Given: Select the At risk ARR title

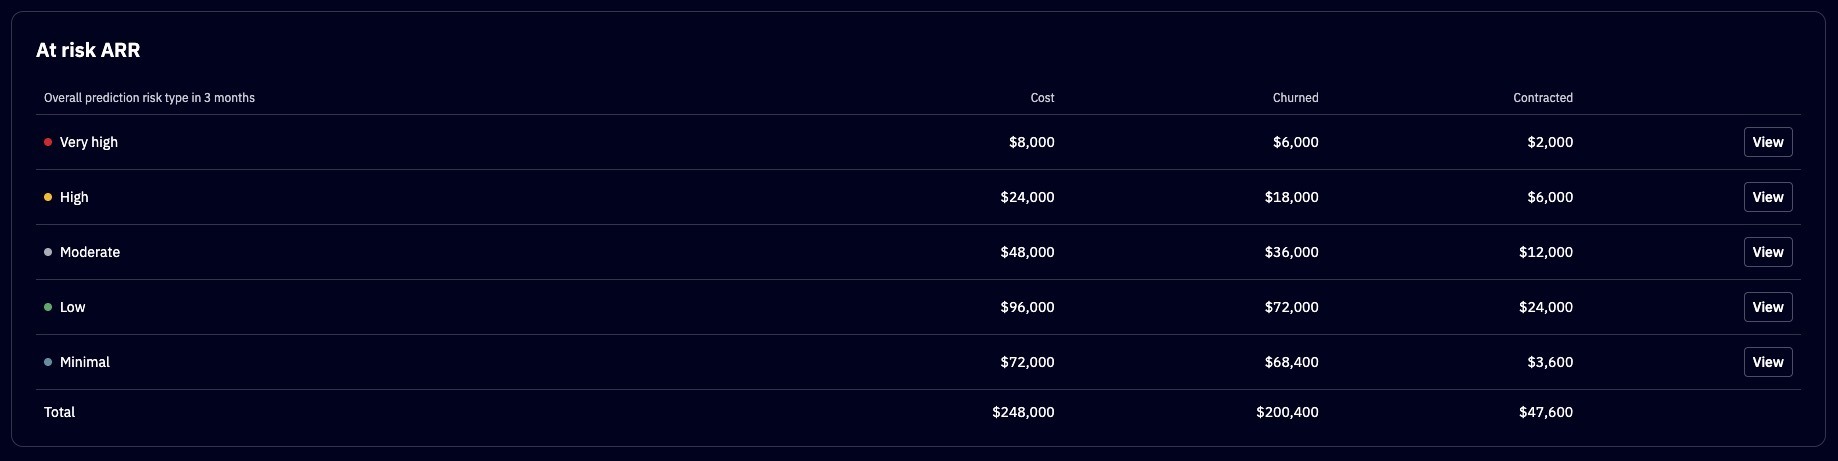Looking at the screenshot, I should point(88,50).
